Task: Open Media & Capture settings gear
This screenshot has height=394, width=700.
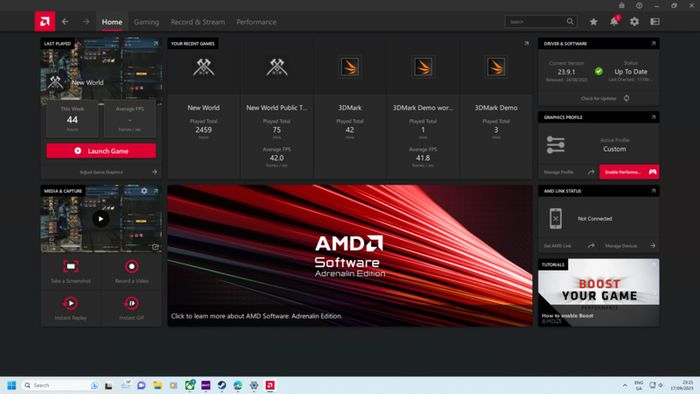Action: pyautogui.click(x=144, y=191)
